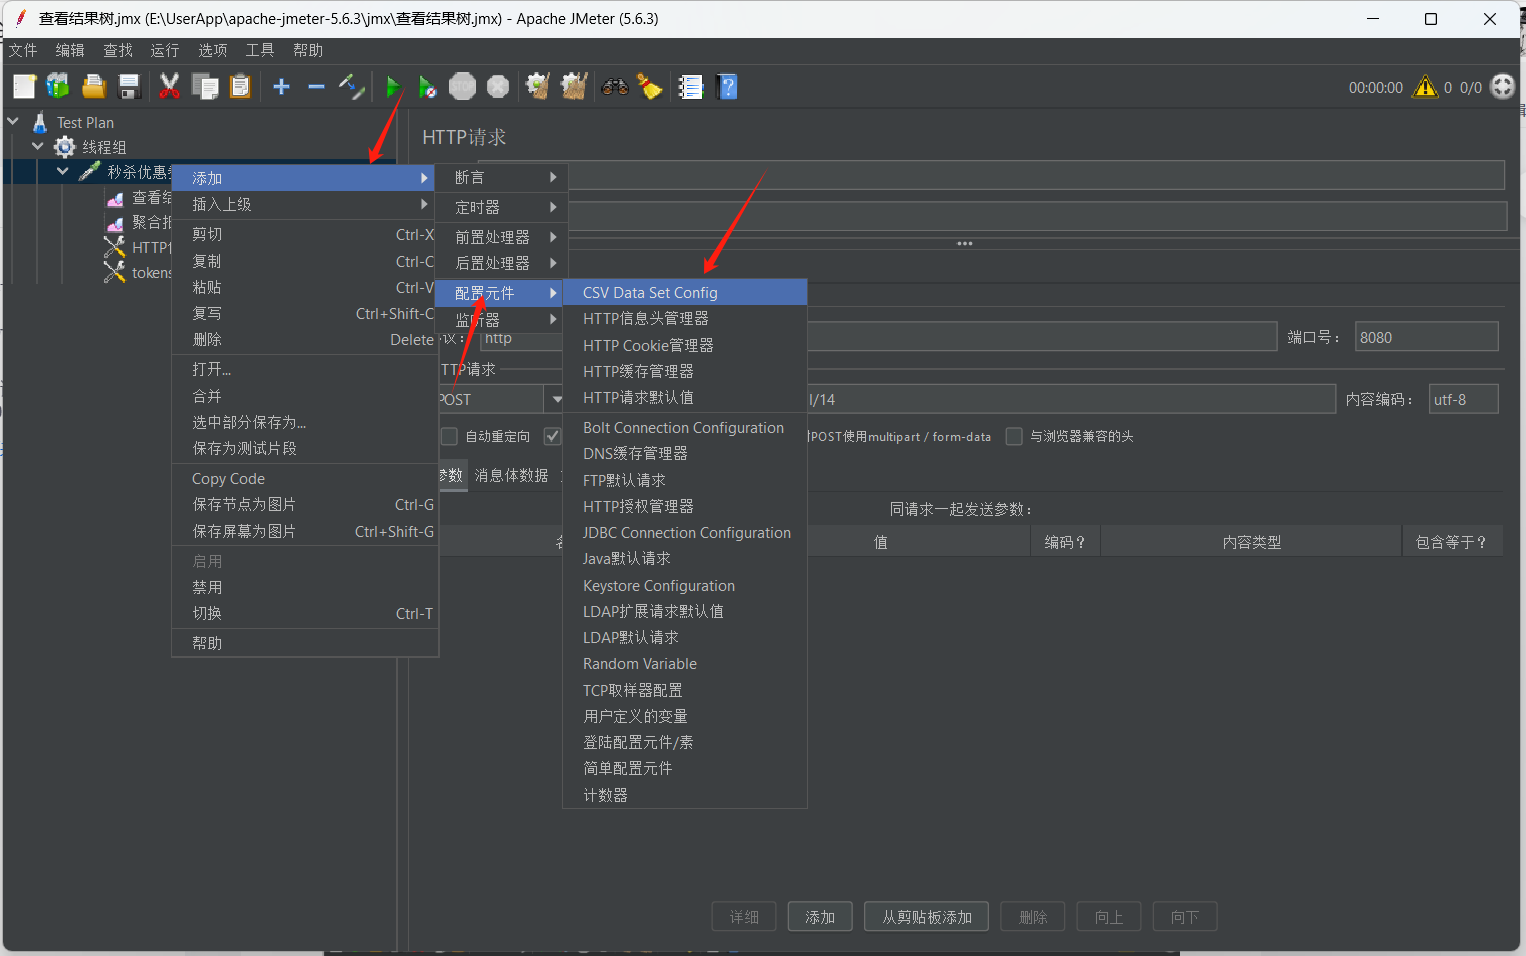Screen dimensions: 1526x956
Task: Click the 从剪贴板添加 button
Action: (926, 917)
